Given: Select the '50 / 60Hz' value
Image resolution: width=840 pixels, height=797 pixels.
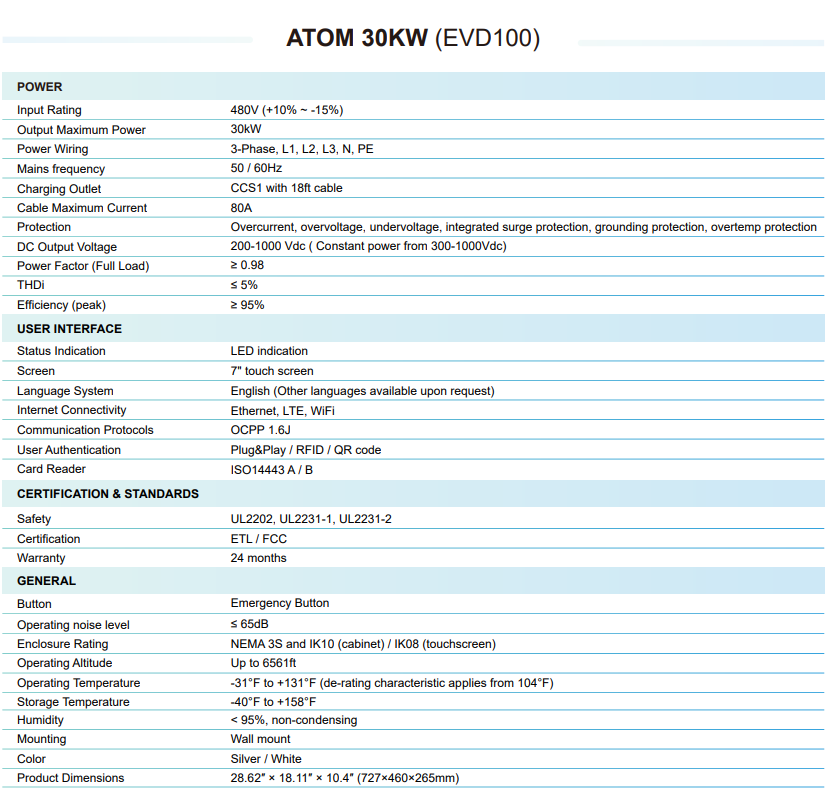Looking at the screenshot, I should point(256,168).
